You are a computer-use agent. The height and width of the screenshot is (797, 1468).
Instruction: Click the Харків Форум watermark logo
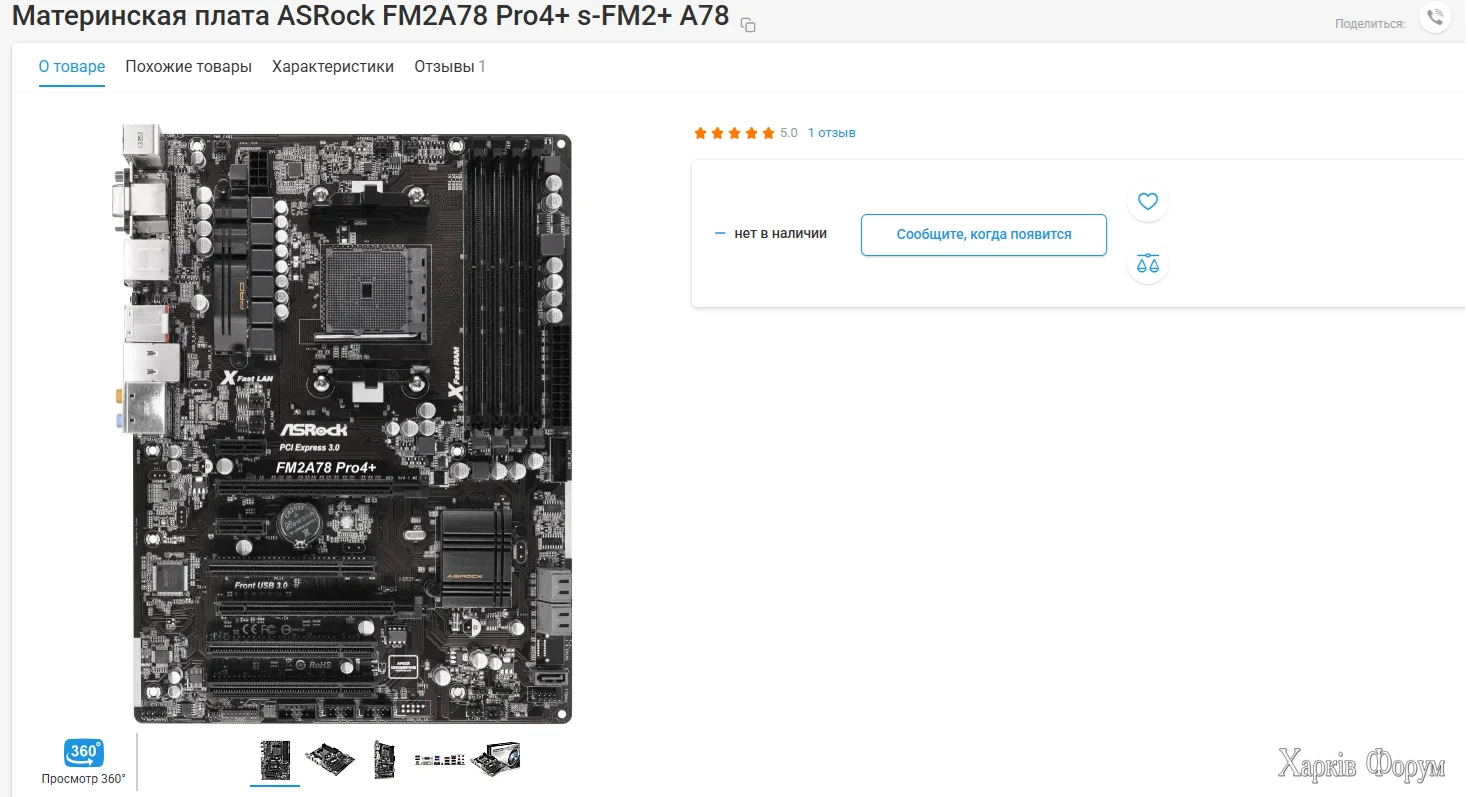(1362, 766)
